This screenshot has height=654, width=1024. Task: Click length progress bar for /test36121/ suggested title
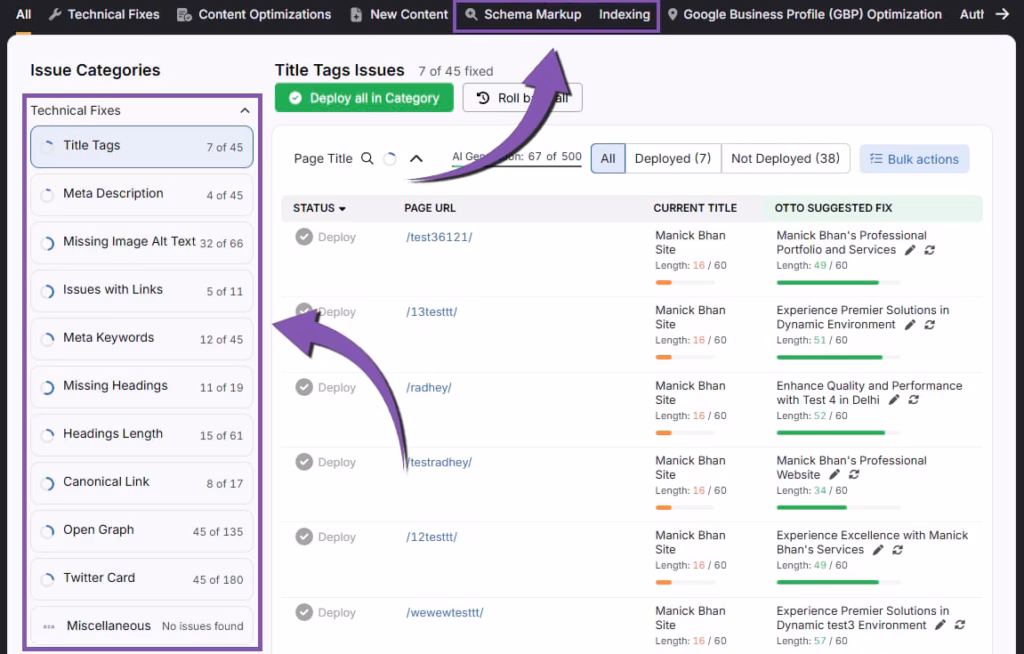click(829, 282)
